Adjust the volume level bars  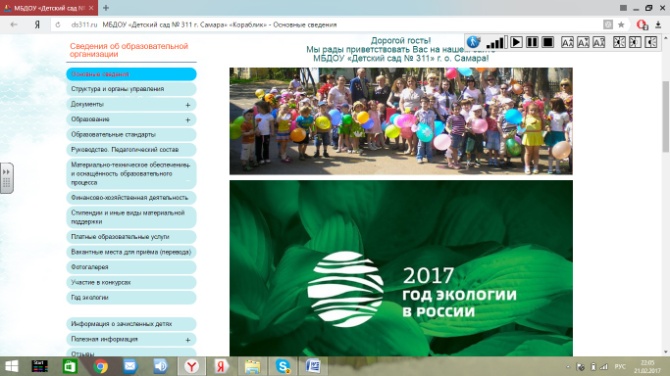coord(496,42)
